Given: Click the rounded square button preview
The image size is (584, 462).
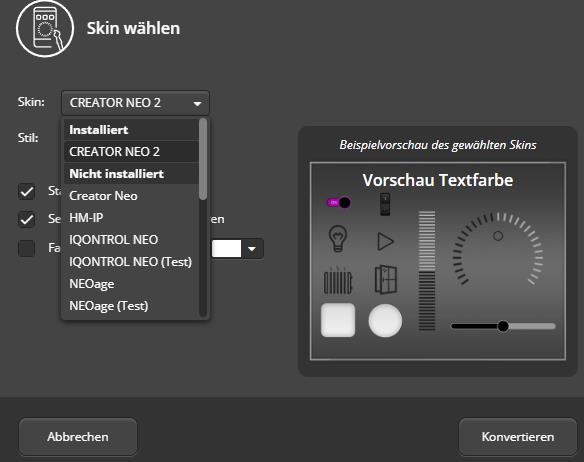Looking at the screenshot, I should pyautogui.click(x=338, y=320).
